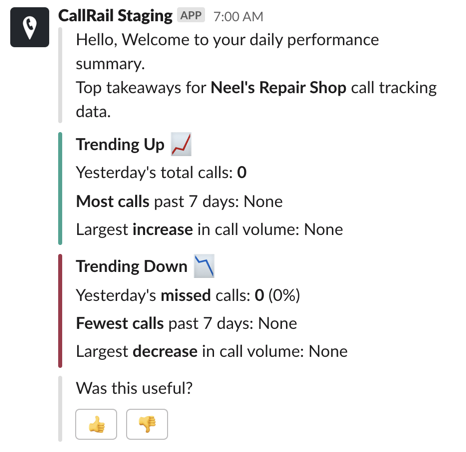This screenshot has height=452, width=466.
Task: Click Largest increase in call volume line
Action: coord(210,229)
